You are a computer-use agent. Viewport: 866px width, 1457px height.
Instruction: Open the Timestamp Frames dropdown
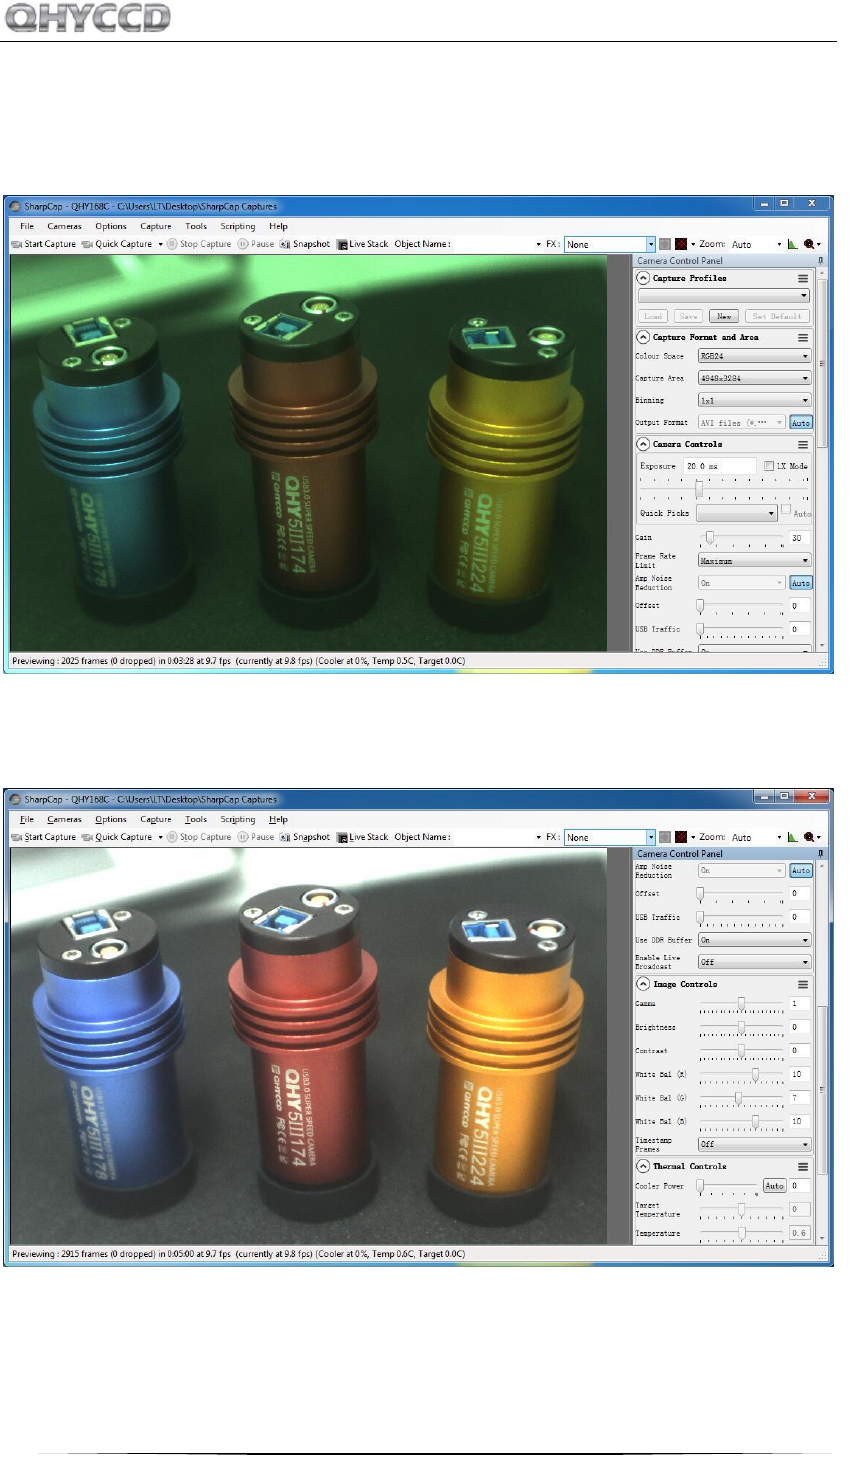[x=754, y=1144]
